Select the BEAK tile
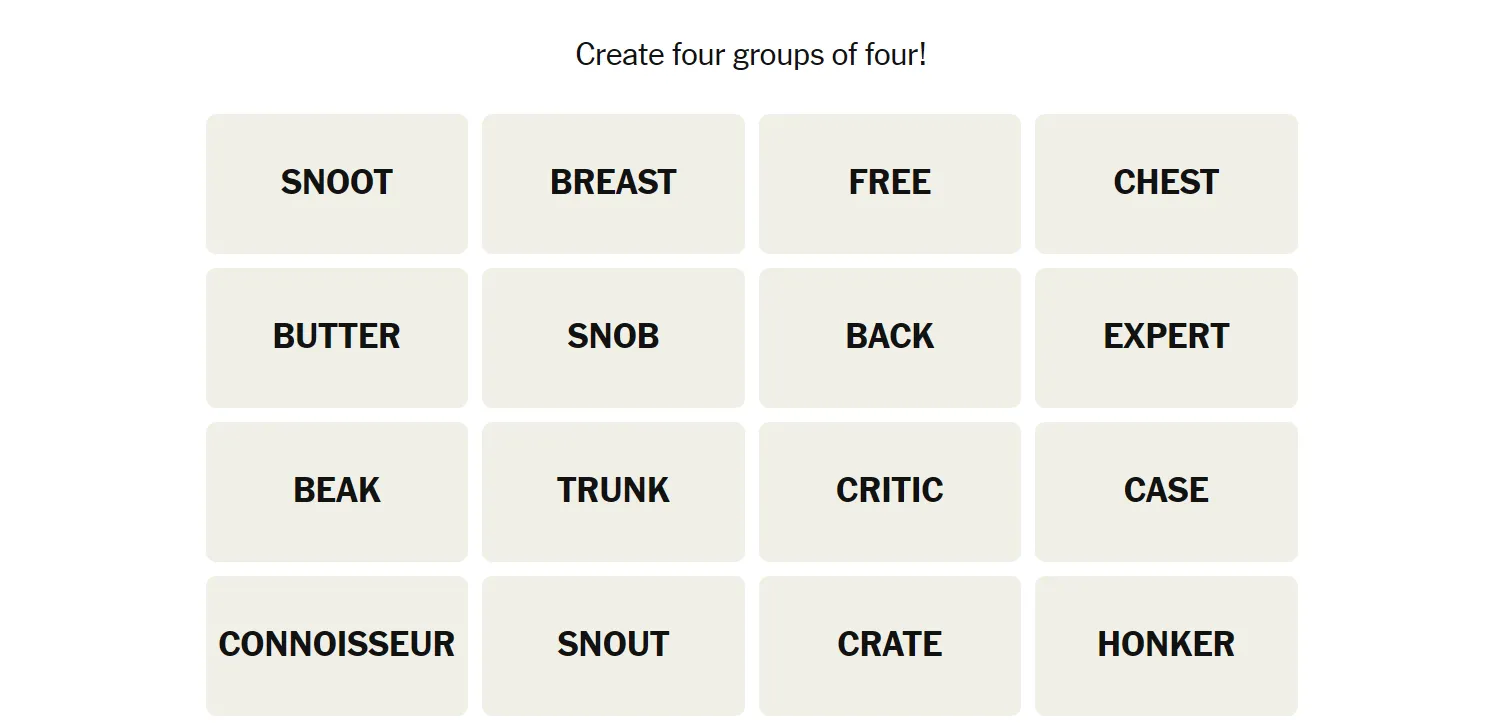Viewport: 1500px width, 723px height. click(x=337, y=491)
